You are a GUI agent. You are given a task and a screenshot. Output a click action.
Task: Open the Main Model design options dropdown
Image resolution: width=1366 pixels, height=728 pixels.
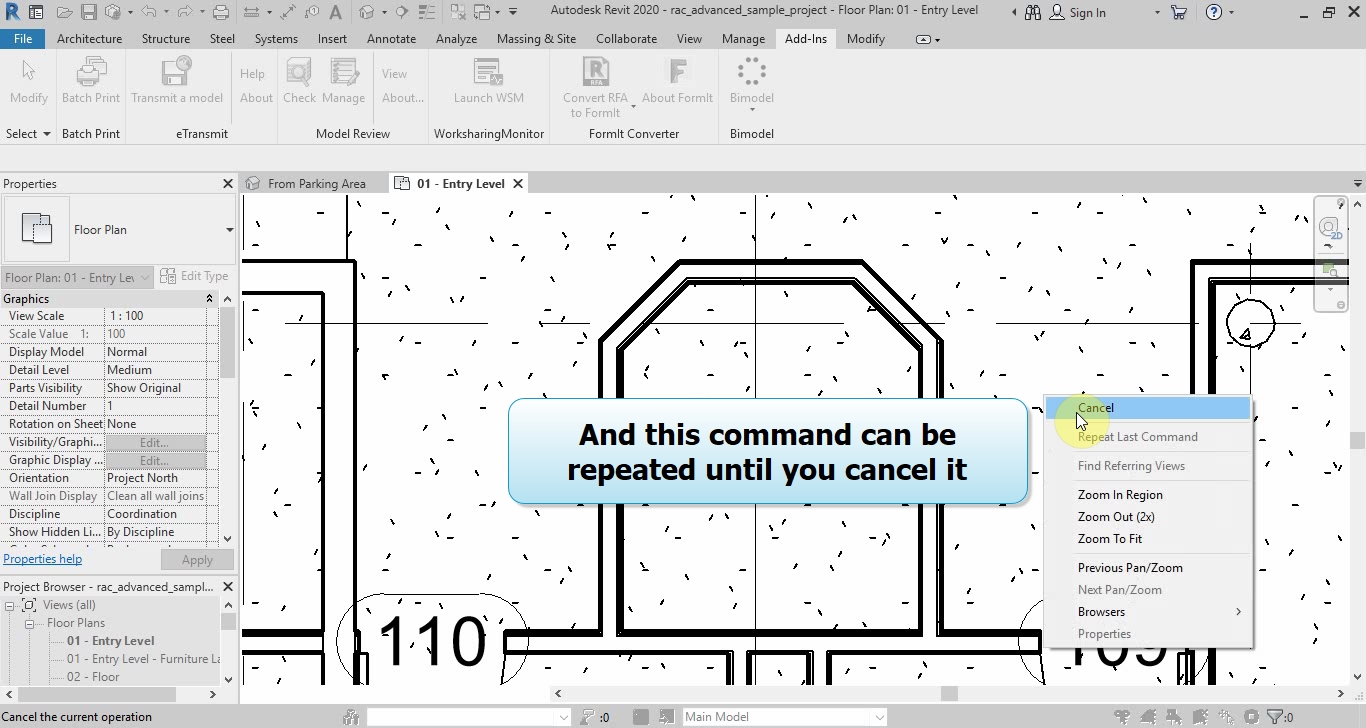click(880, 717)
